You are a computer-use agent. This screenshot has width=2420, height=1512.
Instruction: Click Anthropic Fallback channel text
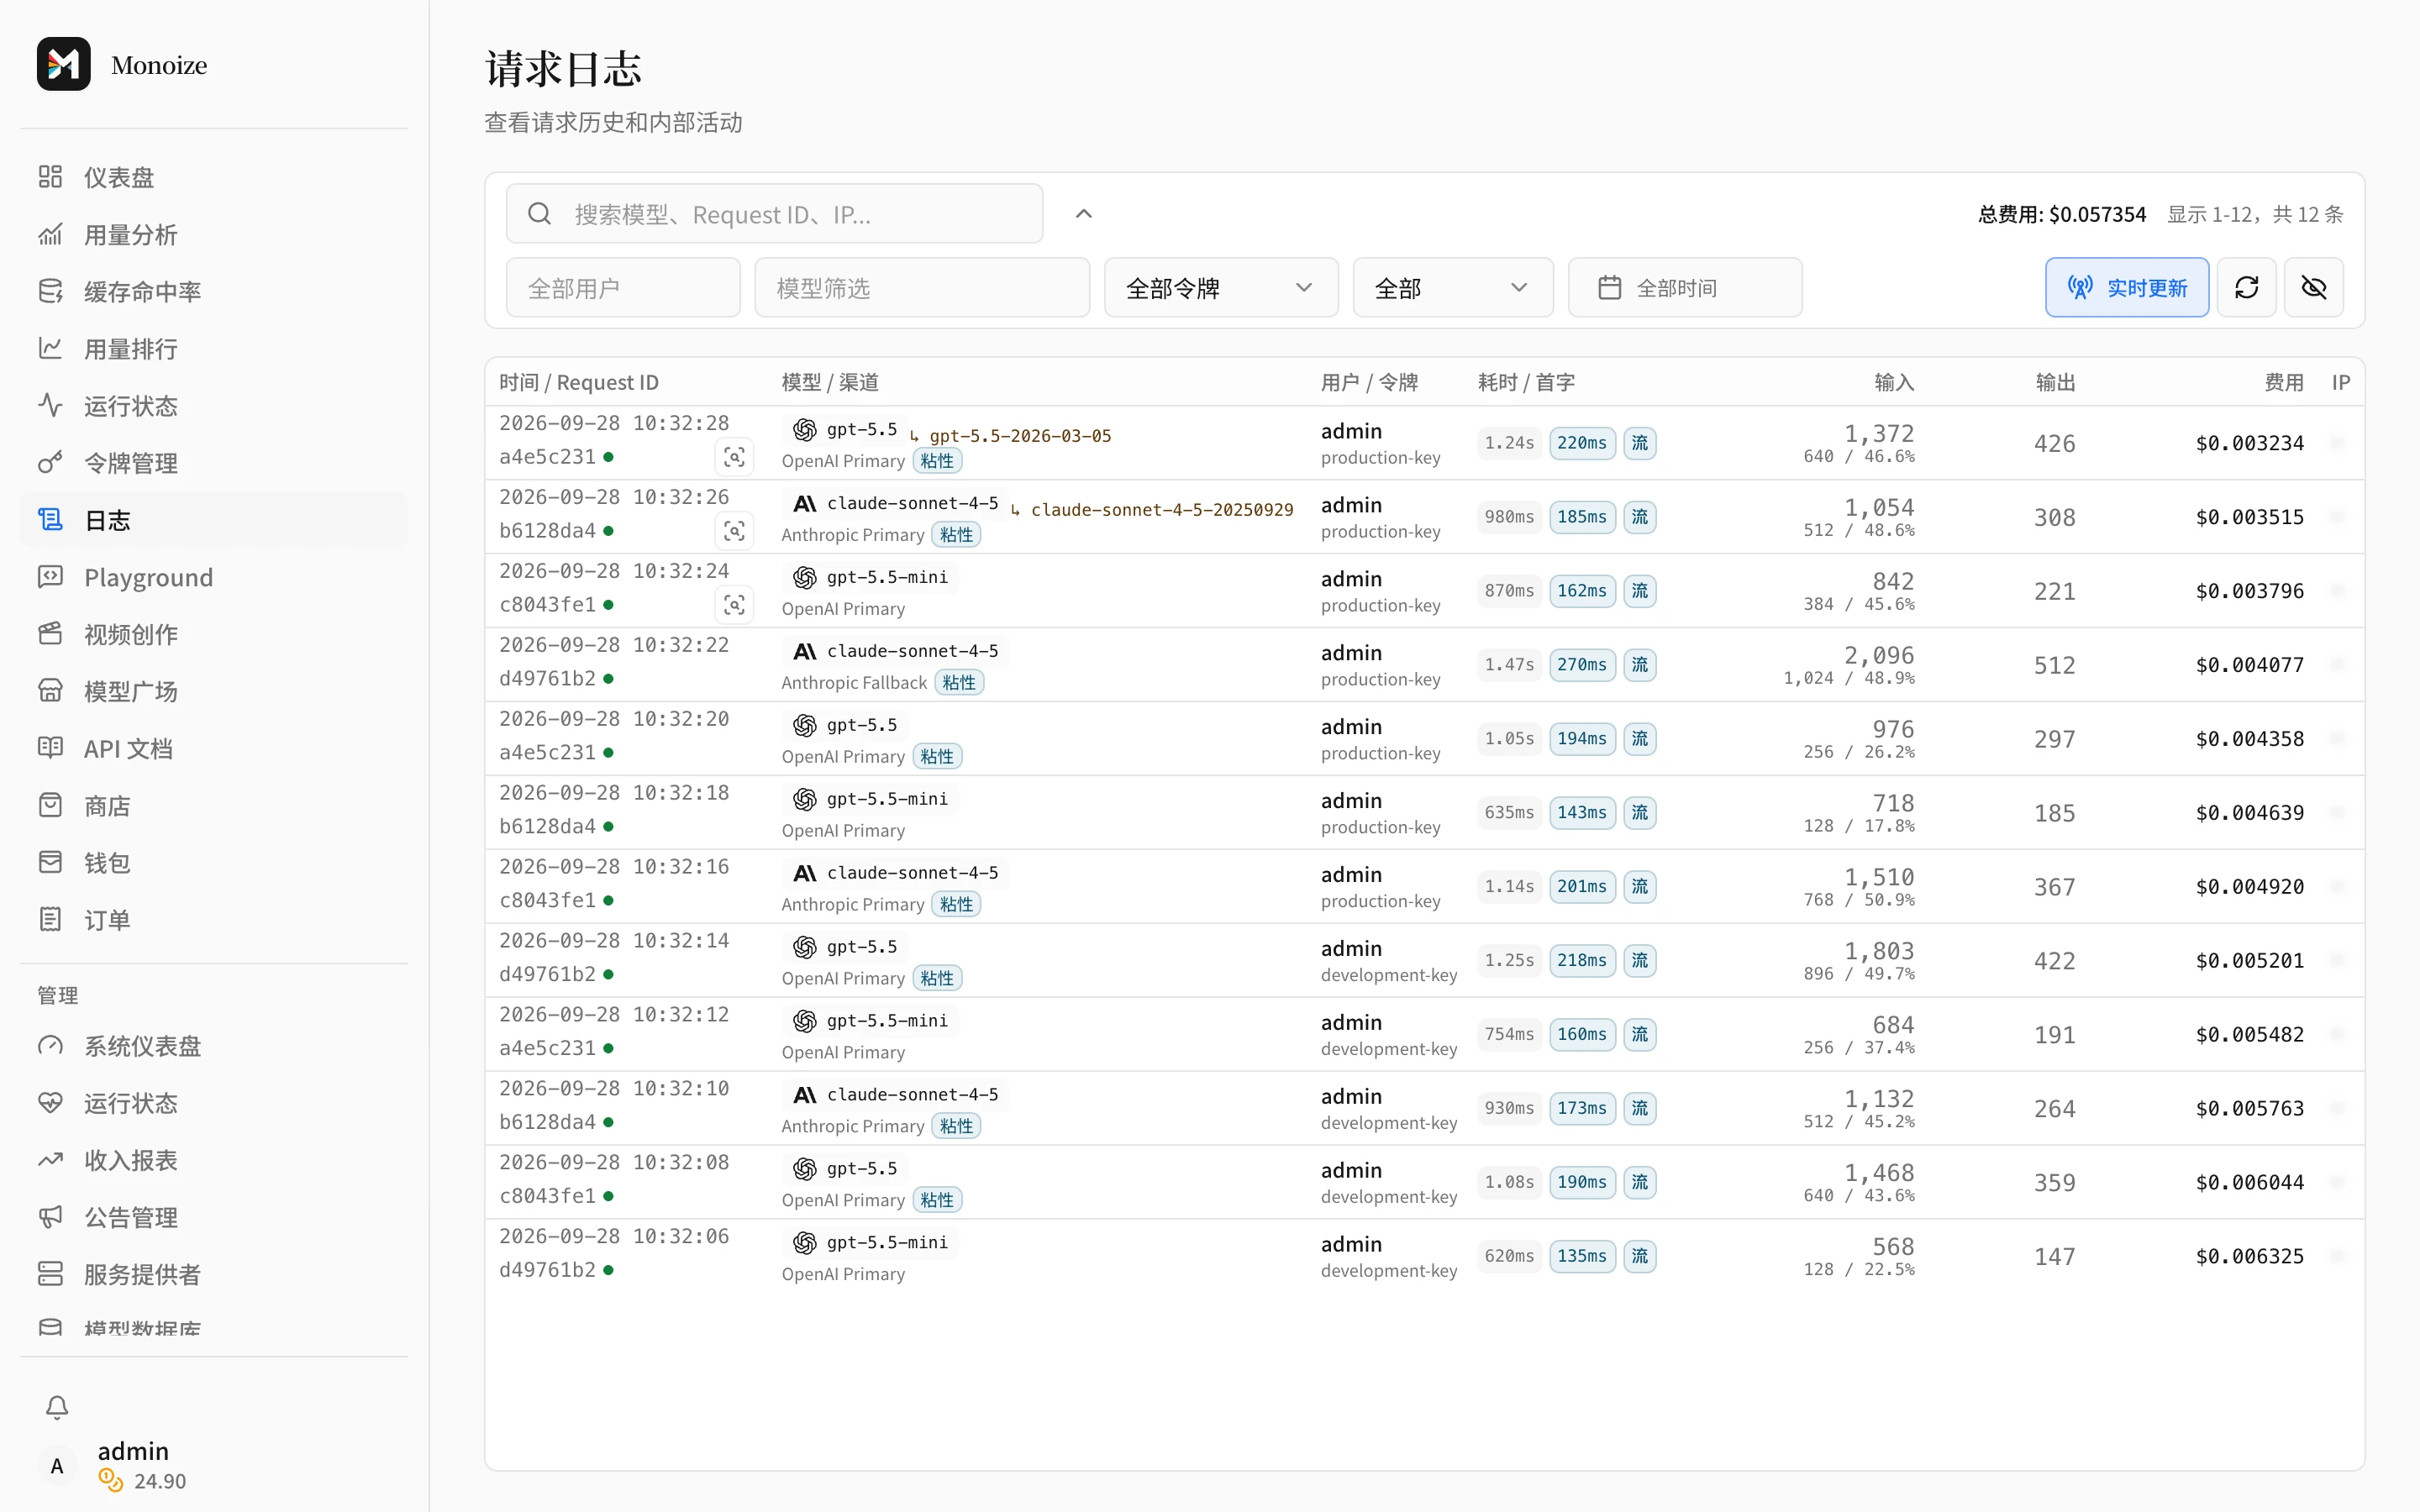click(854, 683)
